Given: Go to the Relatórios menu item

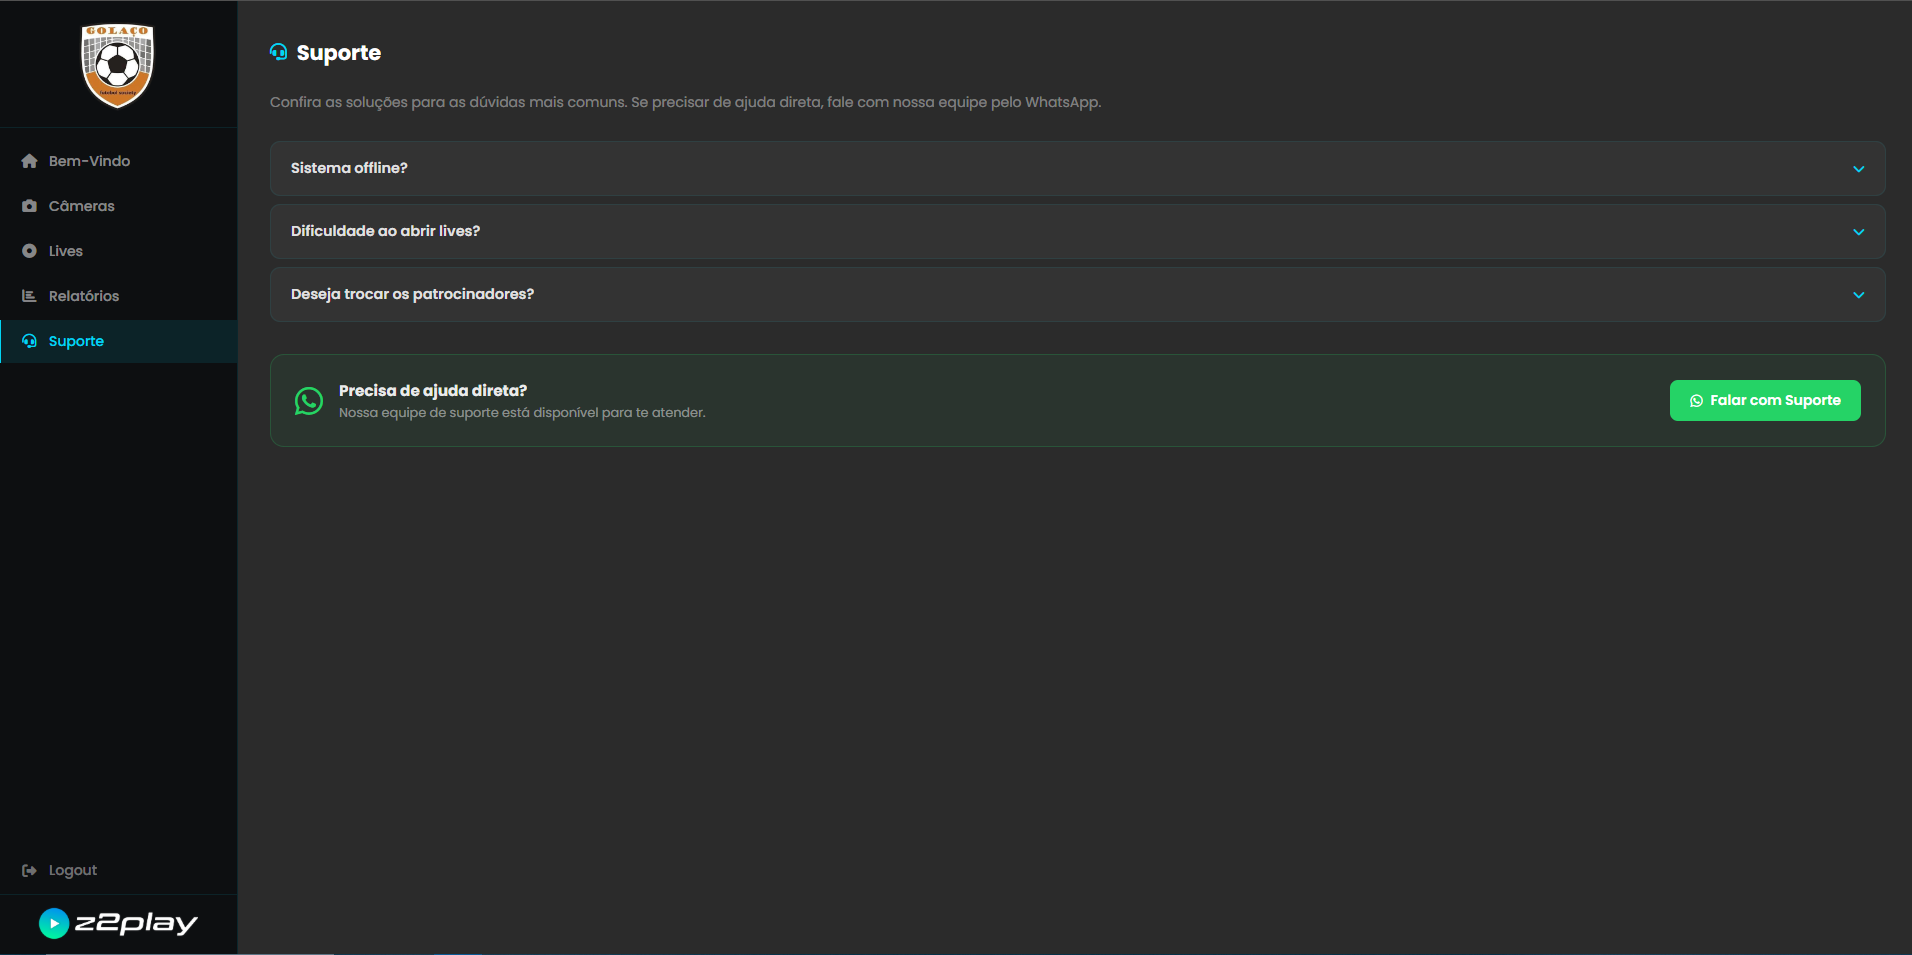Looking at the screenshot, I should [84, 296].
